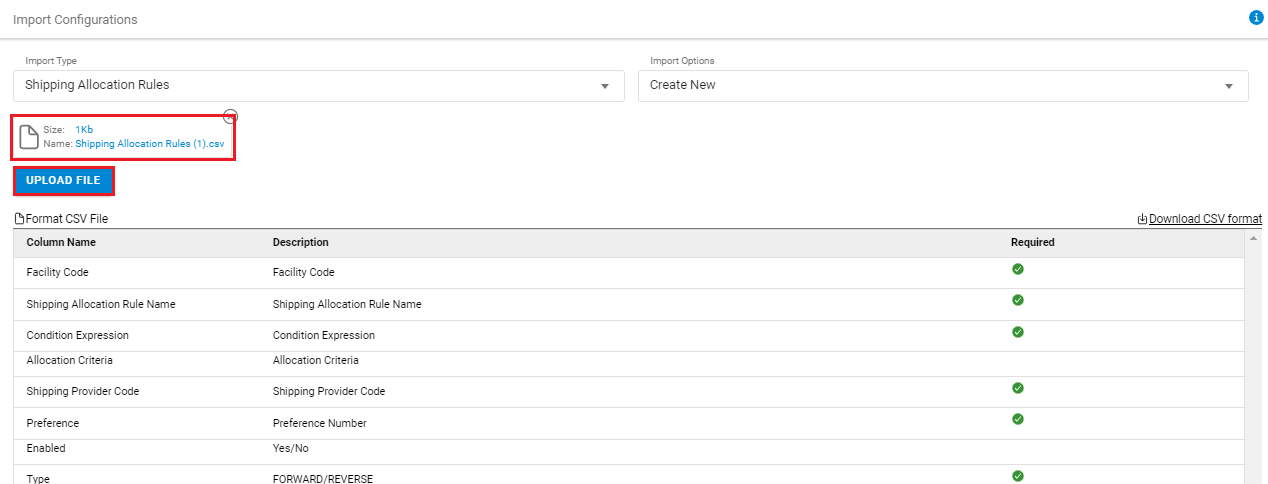Click the uploaded CSV file document icon
1268x484 pixels.
(x=30, y=137)
